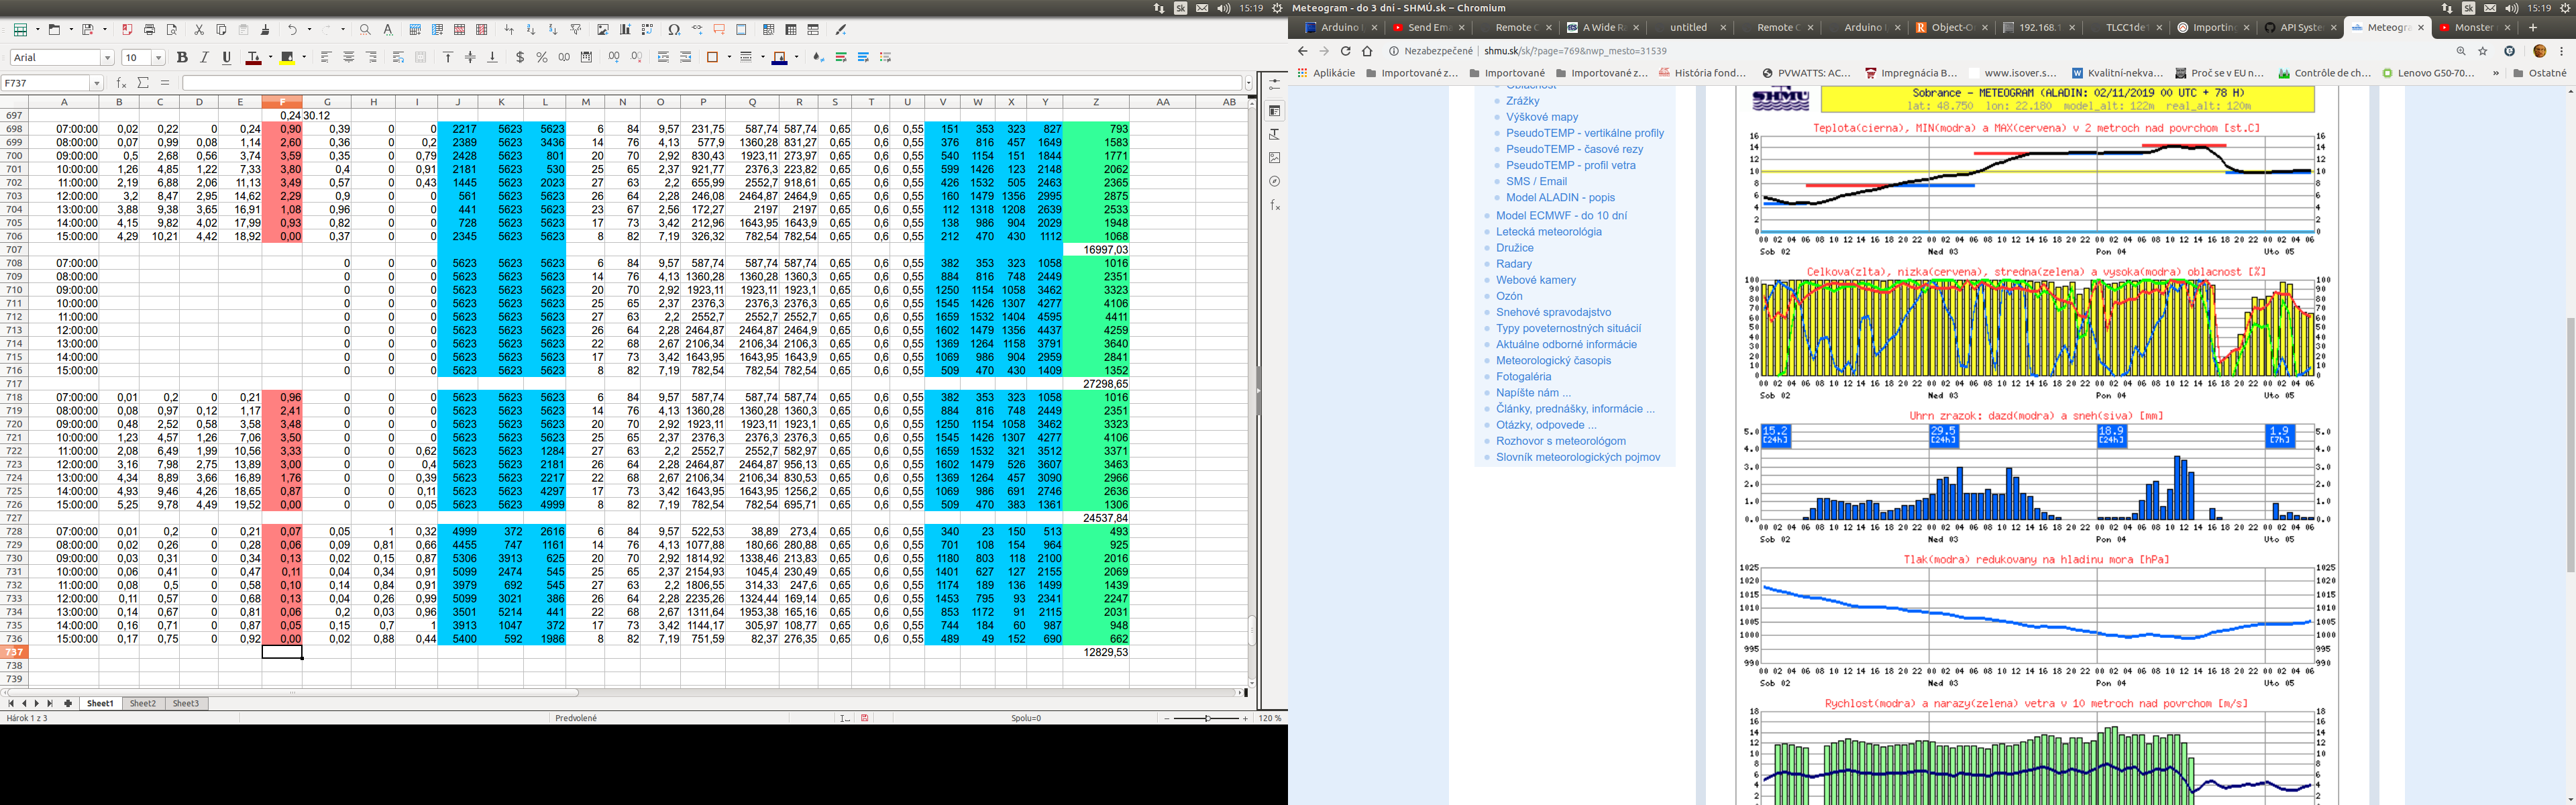Click the Insert Special Character omega icon
This screenshot has height=805, width=2576.
coord(674,30)
